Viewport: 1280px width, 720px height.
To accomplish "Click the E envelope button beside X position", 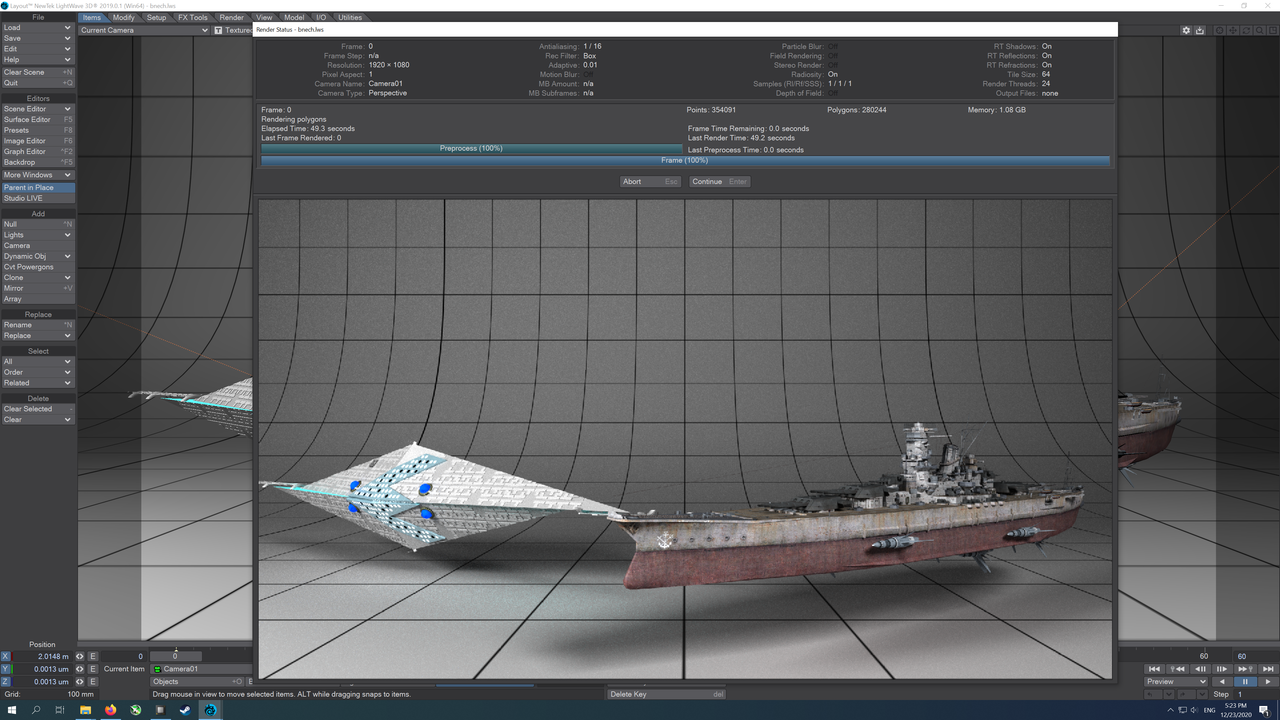I will [x=91, y=656].
